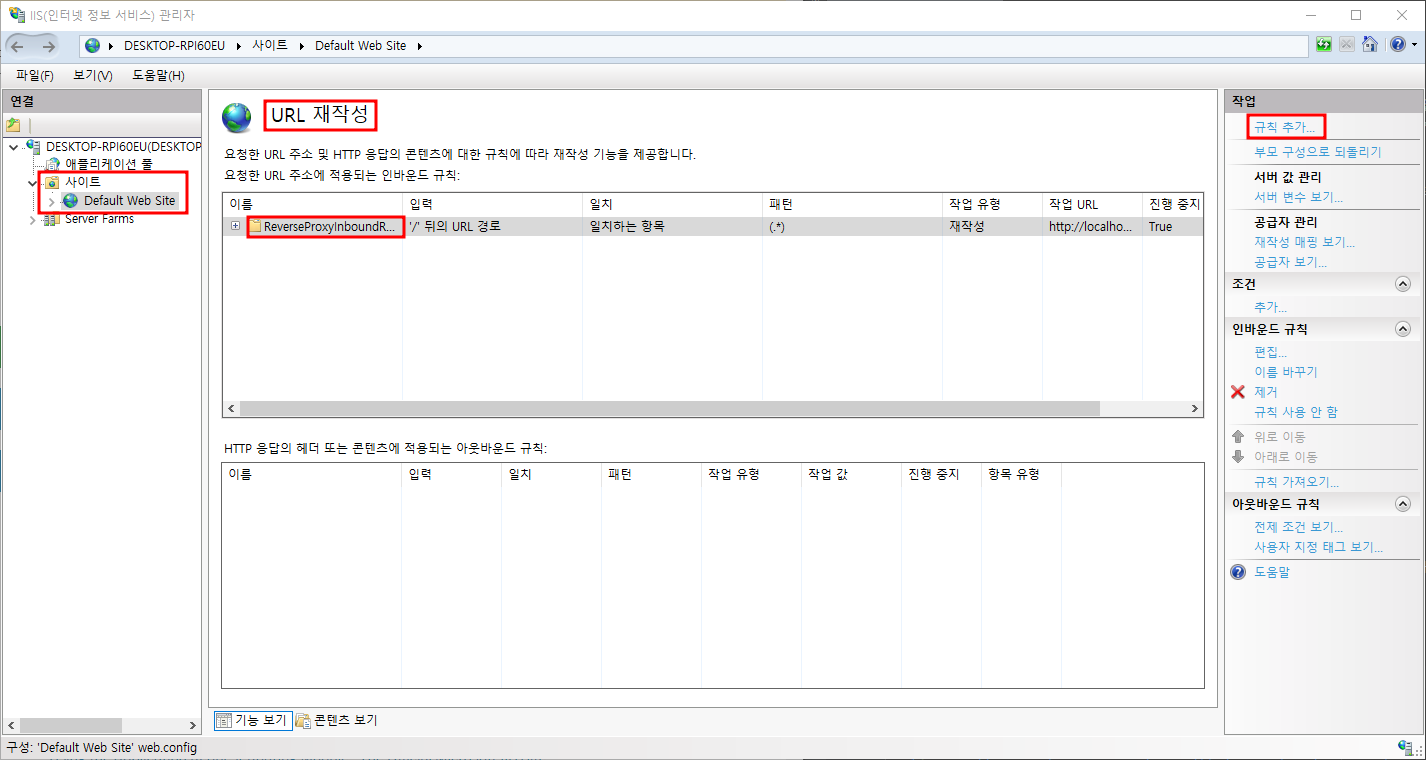This screenshot has width=1426, height=760.
Task: Click the 도움말 question icon in actions pane
Action: pyautogui.click(x=1238, y=572)
